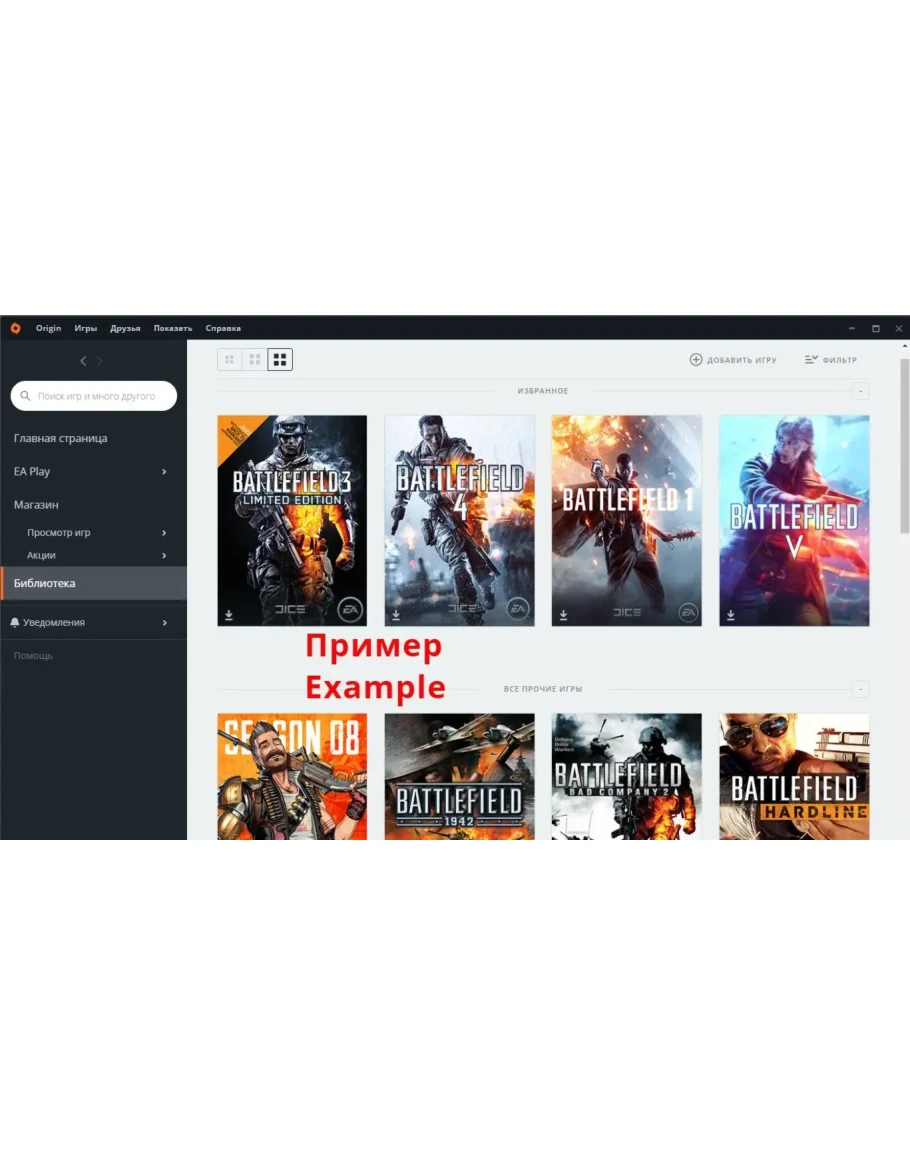Image resolution: width=910 pixels, height=1155 pixels.
Task: Click download icon on Battlefield 4 cover
Action: (396, 615)
